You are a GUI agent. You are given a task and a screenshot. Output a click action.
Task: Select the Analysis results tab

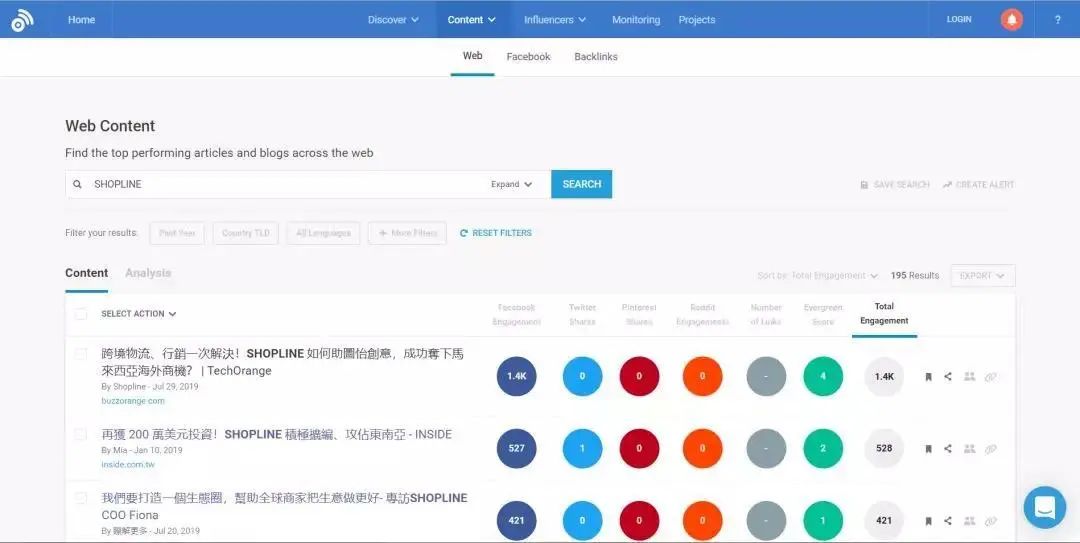pyautogui.click(x=148, y=273)
